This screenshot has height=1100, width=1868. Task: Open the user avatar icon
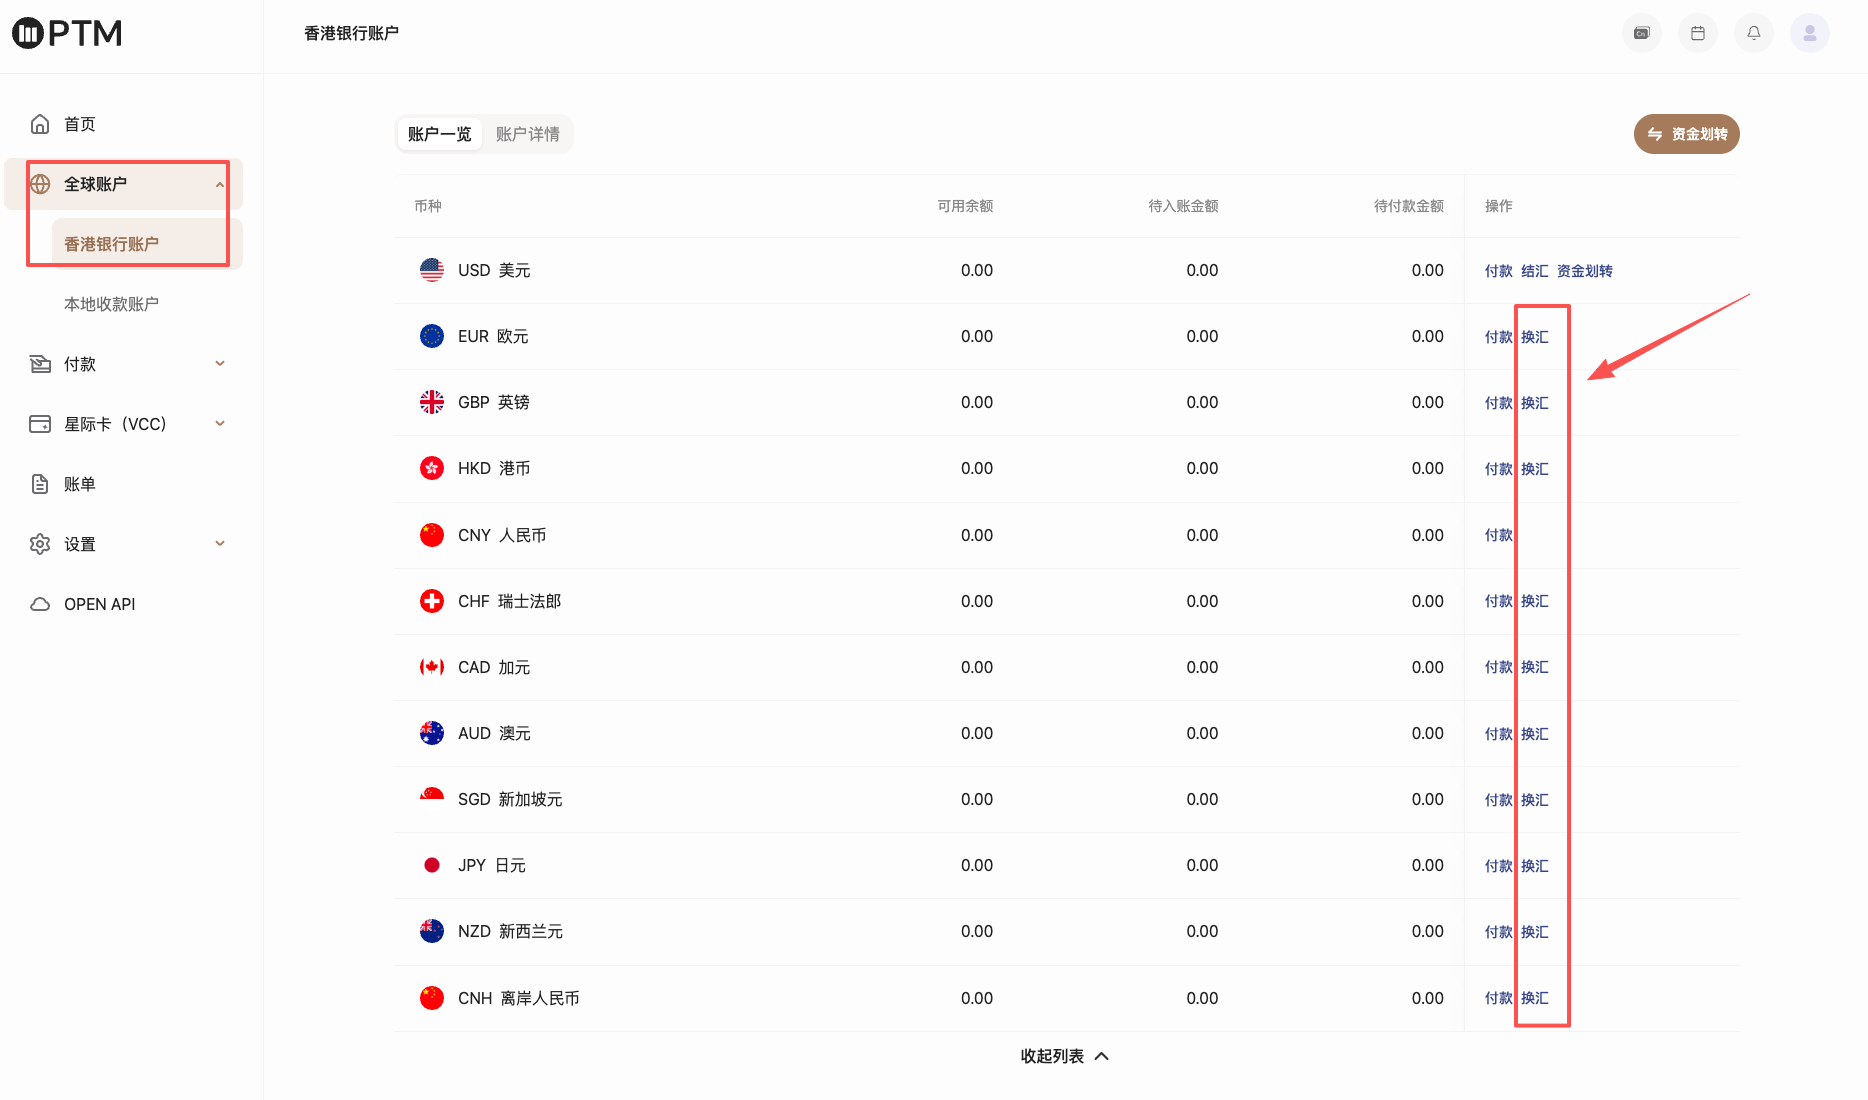click(1810, 33)
